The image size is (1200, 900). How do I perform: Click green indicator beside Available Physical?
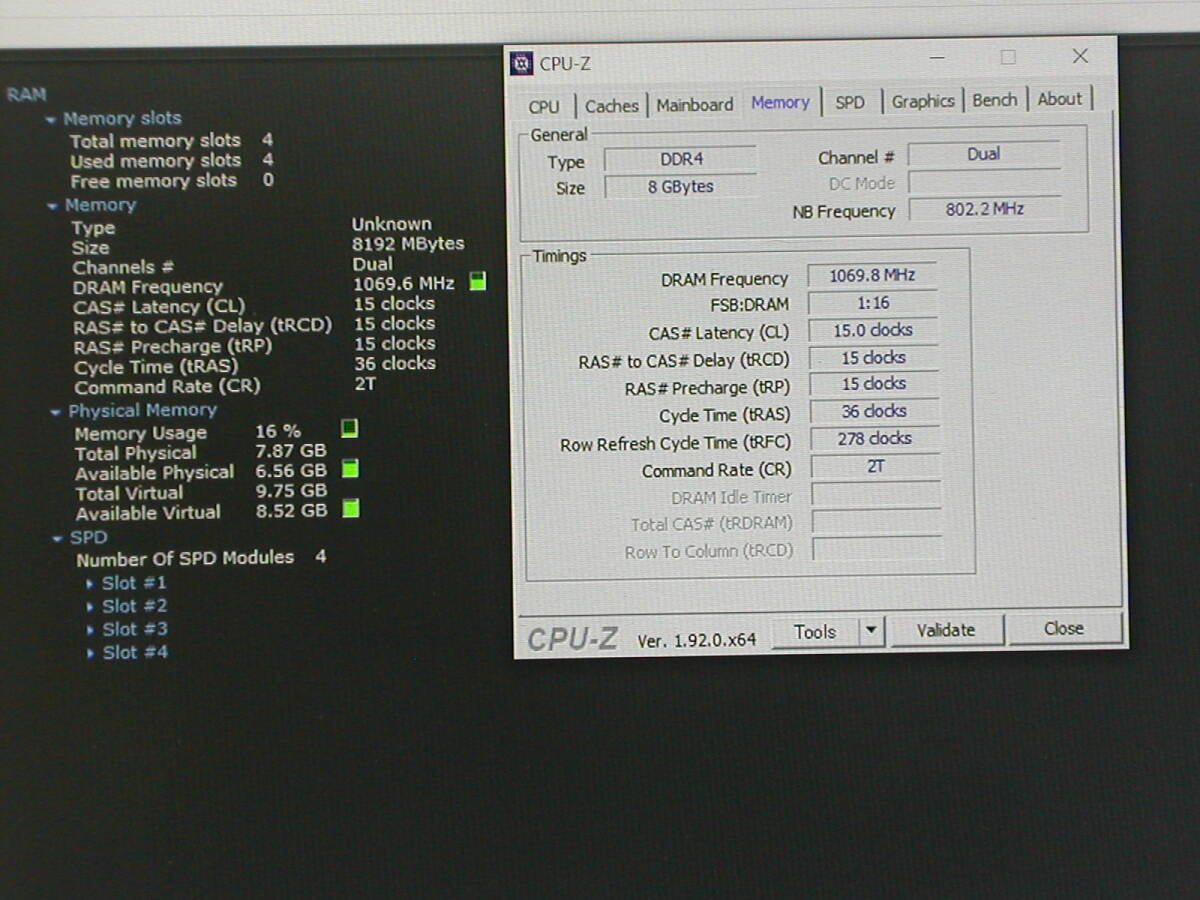click(350, 468)
